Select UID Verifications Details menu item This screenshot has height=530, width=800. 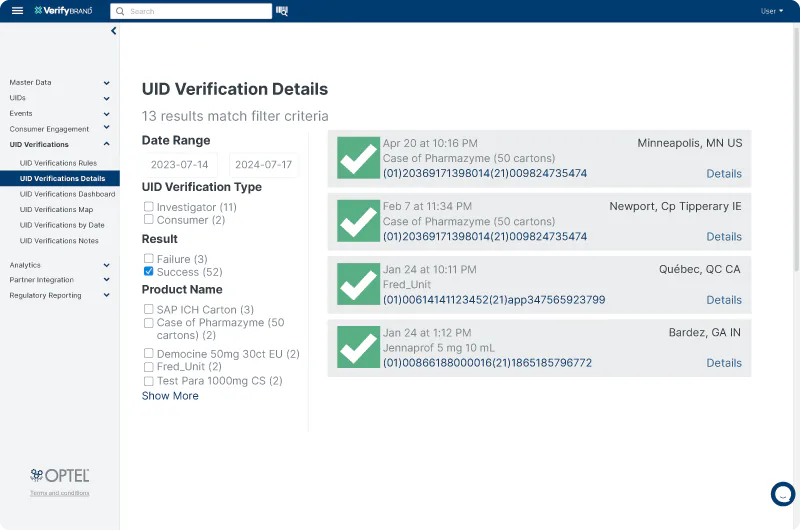pyautogui.click(x=60, y=178)
